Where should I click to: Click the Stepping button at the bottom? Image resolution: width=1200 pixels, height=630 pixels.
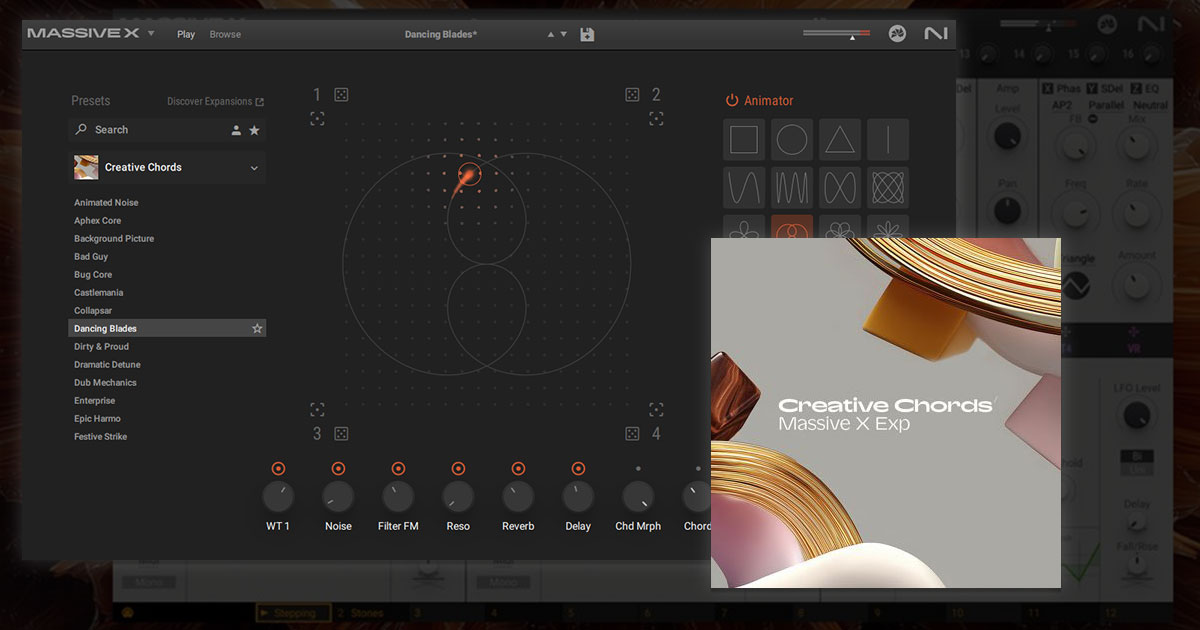(293, 612)
